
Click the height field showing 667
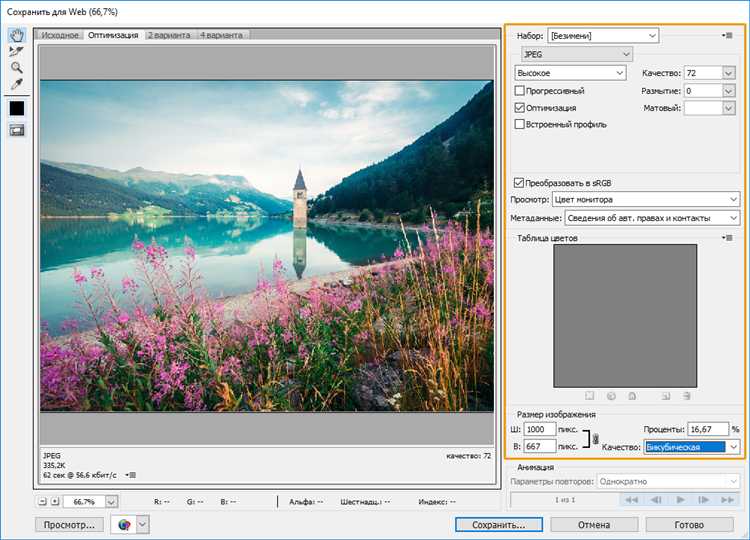click(x=540, y=447)
